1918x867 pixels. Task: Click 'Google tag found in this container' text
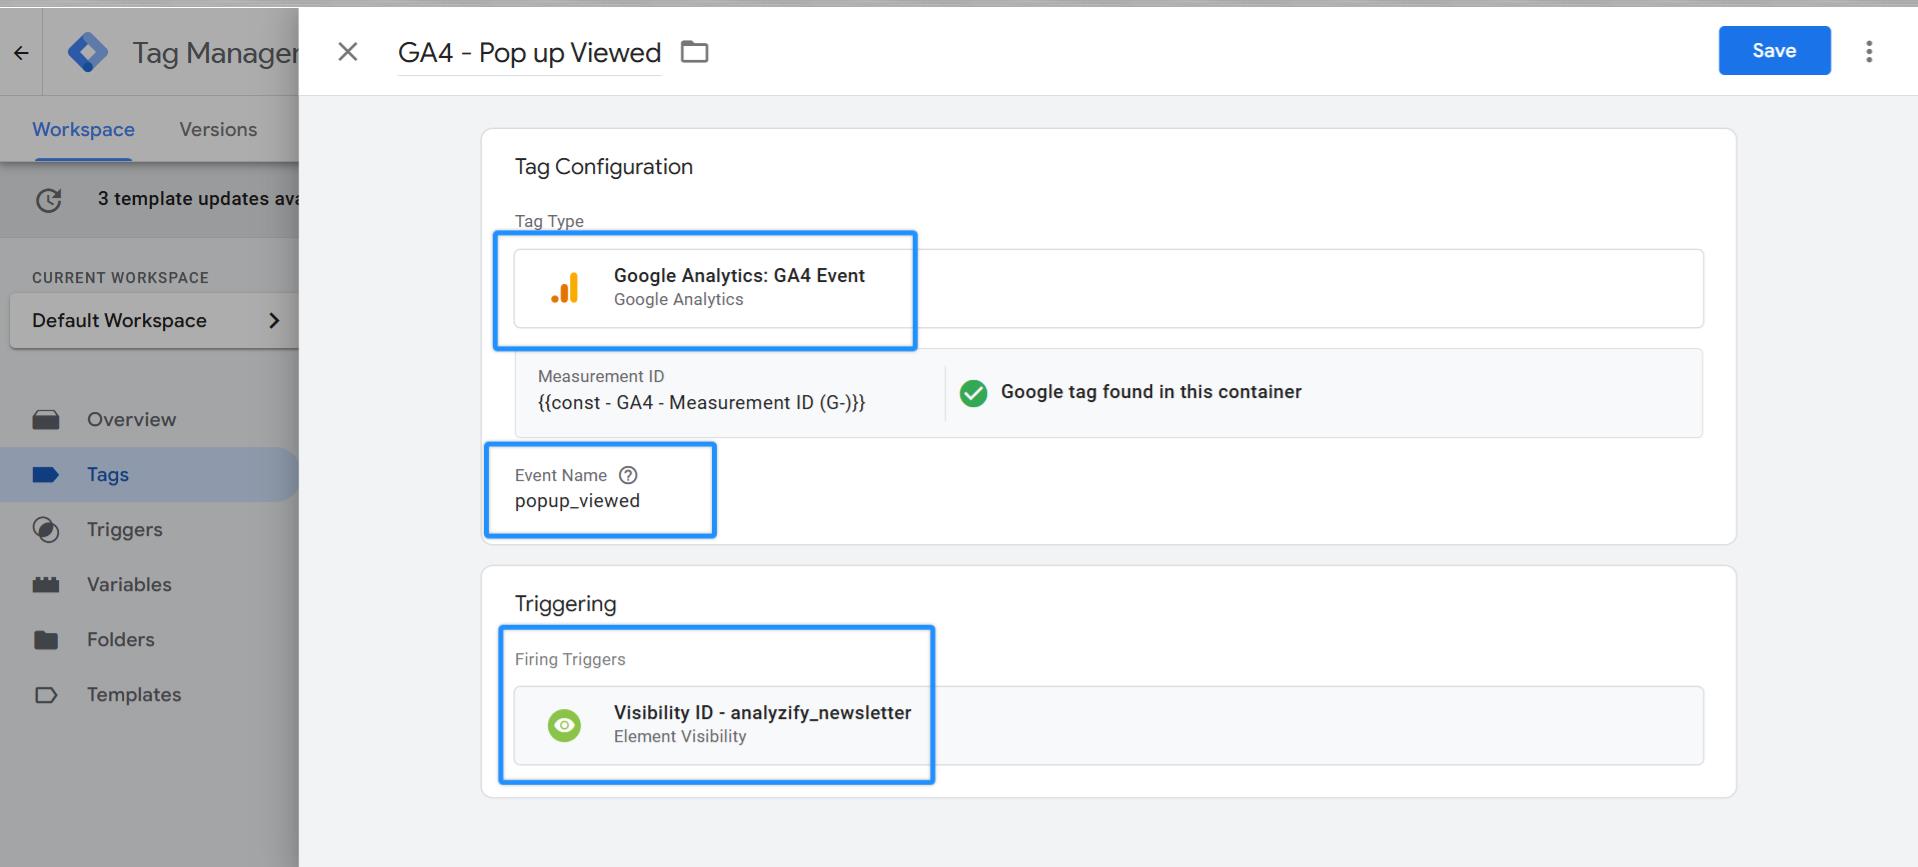[x=1151, y=392]
